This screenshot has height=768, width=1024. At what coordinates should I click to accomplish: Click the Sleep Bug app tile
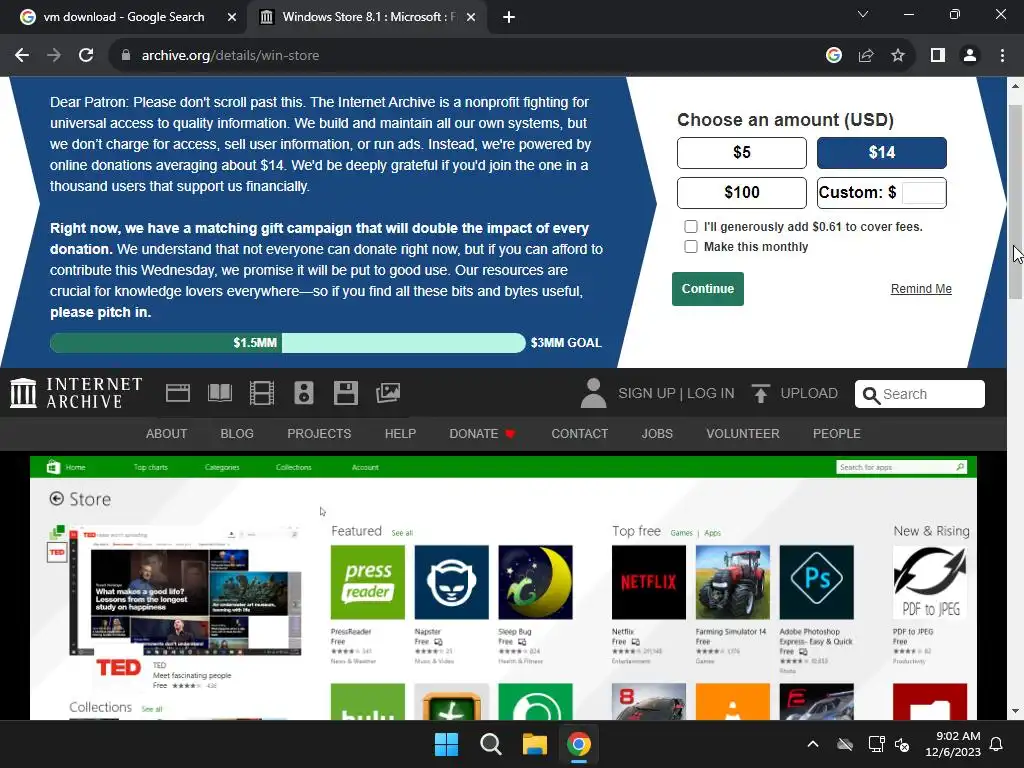click(536, 583)
